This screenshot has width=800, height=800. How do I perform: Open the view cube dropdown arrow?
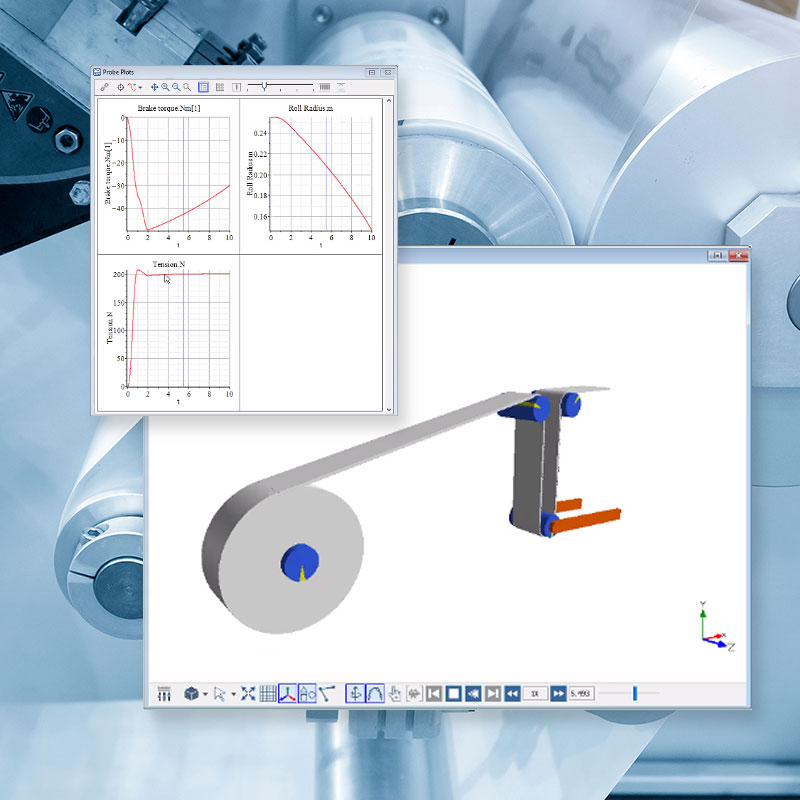205,694
